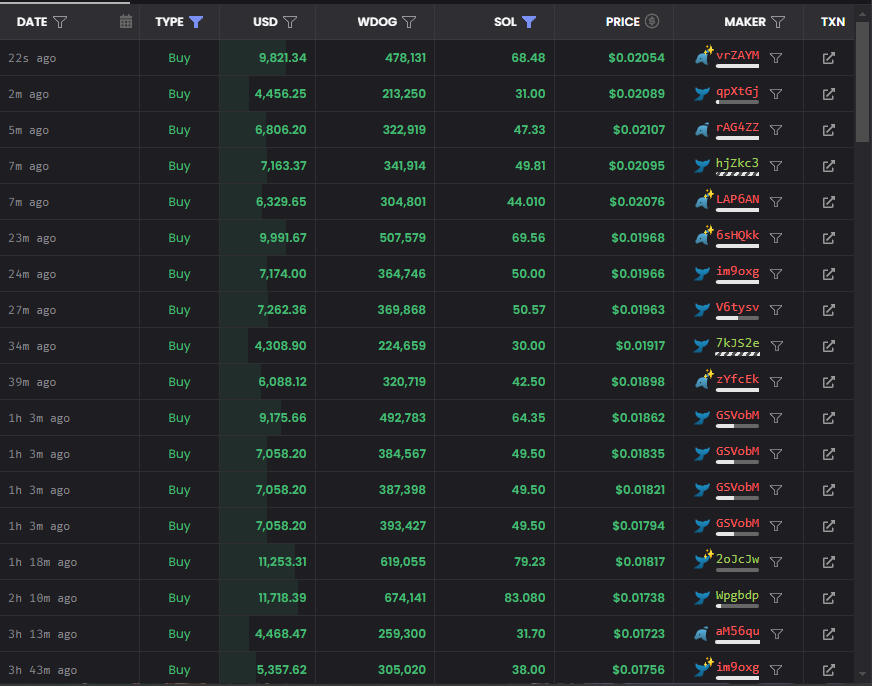This screenshot has height=686, width=872.
Task: Click the sparkle dolphin icon beside vrZAYM
Action: [704, 56]
